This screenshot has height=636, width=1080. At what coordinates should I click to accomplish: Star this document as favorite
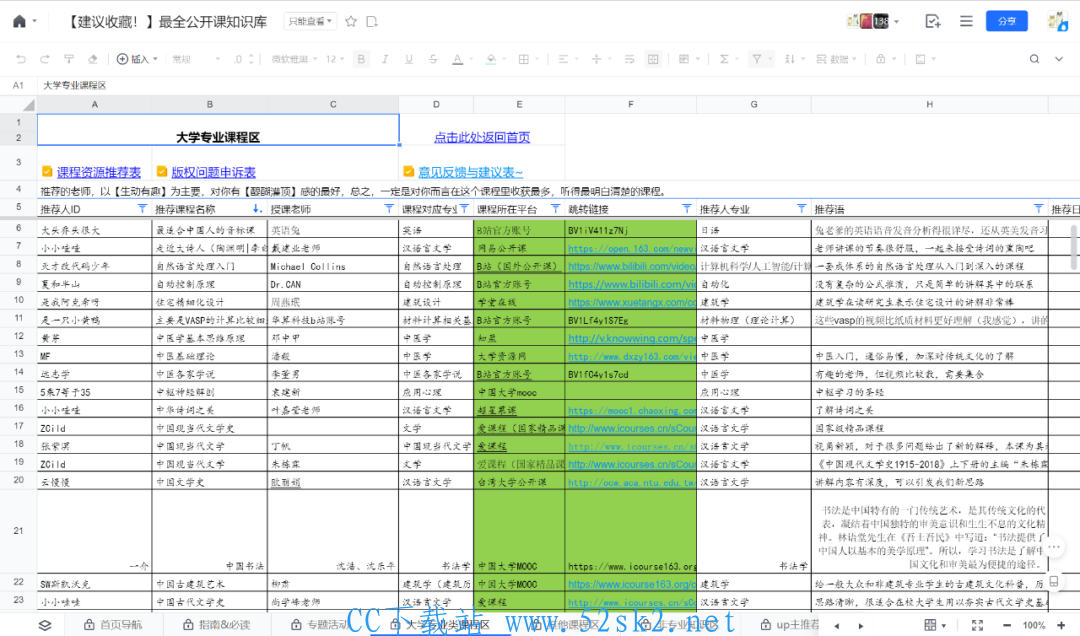pyautogui.click(x=351, y=21)
